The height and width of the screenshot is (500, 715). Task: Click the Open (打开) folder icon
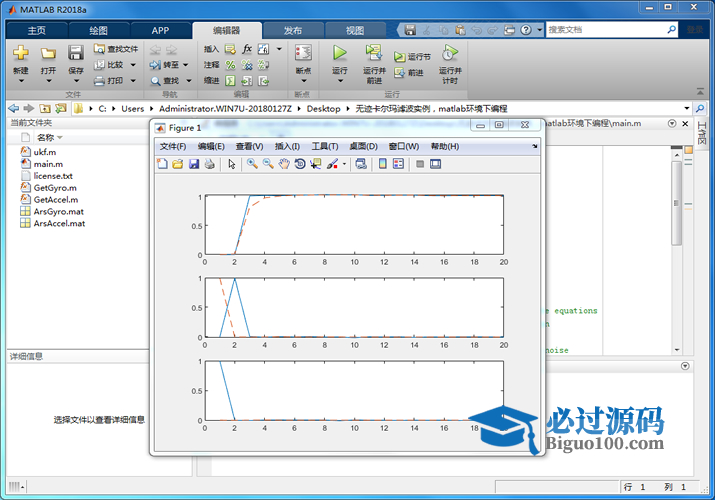click(48, 53)
